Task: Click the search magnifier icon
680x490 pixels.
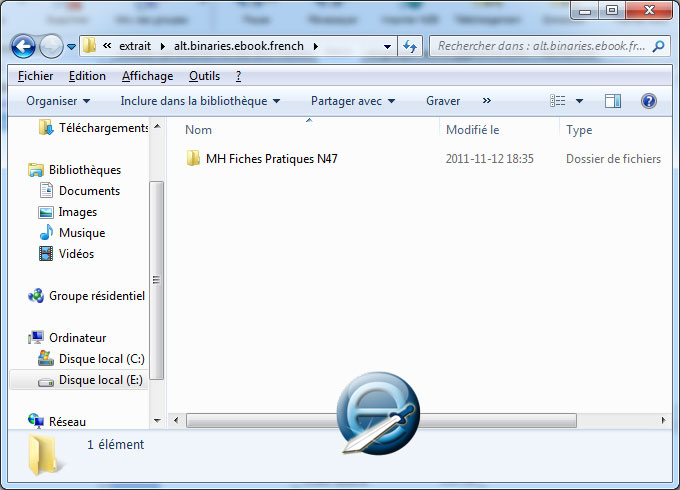Action: pos(658,46)
